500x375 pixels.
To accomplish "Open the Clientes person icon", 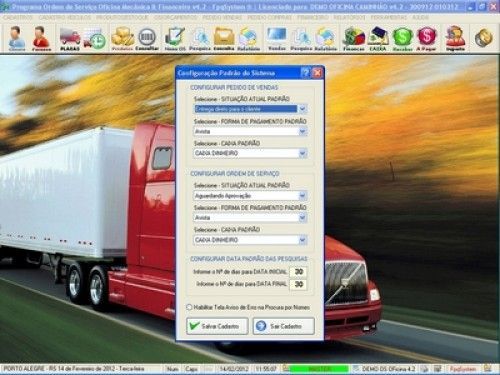I will coord(17,38).
